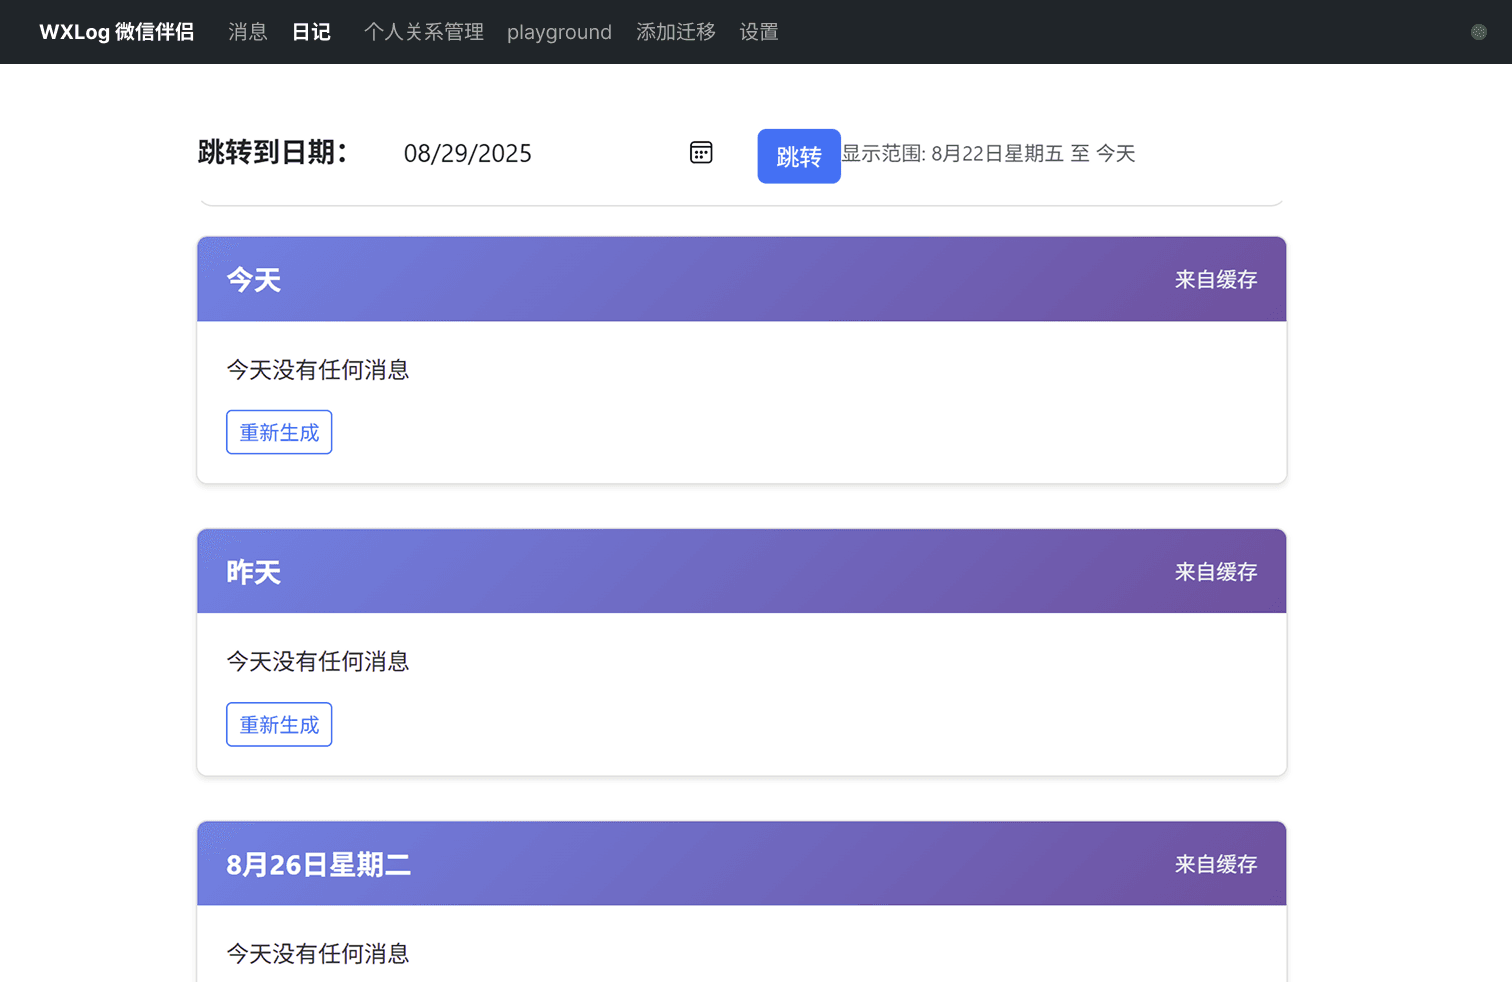Click 重新生成 in the 今天 card
Image resolution: width=1512 pixels, height=982 pixels.
(279, 432)
